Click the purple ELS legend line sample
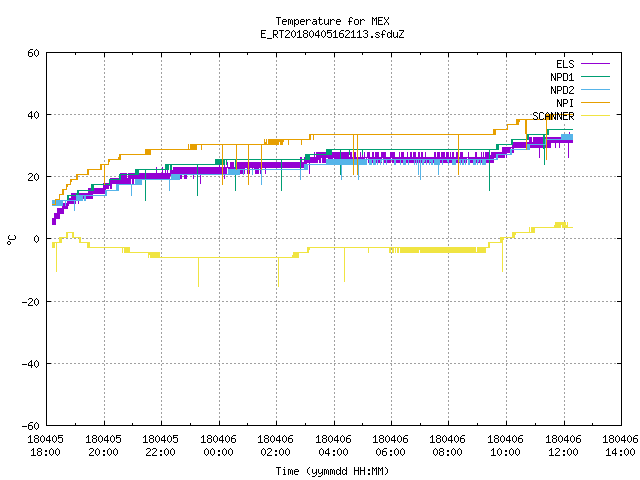Image resolution: width=640 pixels, height=480 pixels. 595,64
